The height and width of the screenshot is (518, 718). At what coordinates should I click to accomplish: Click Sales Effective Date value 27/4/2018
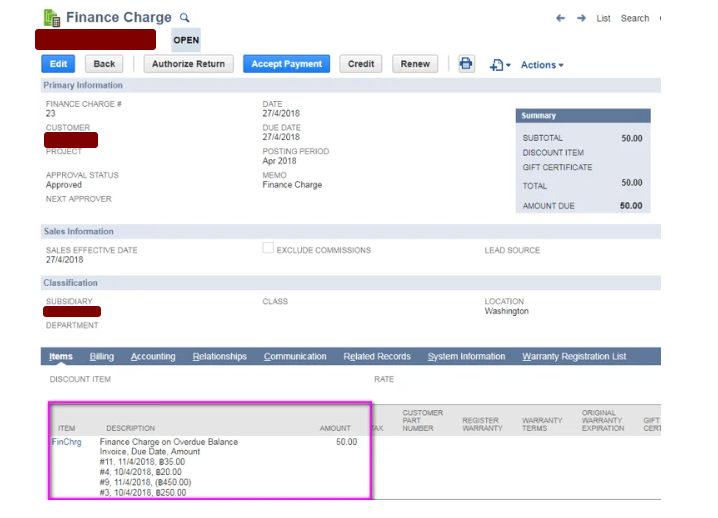(x=65, y=260)
